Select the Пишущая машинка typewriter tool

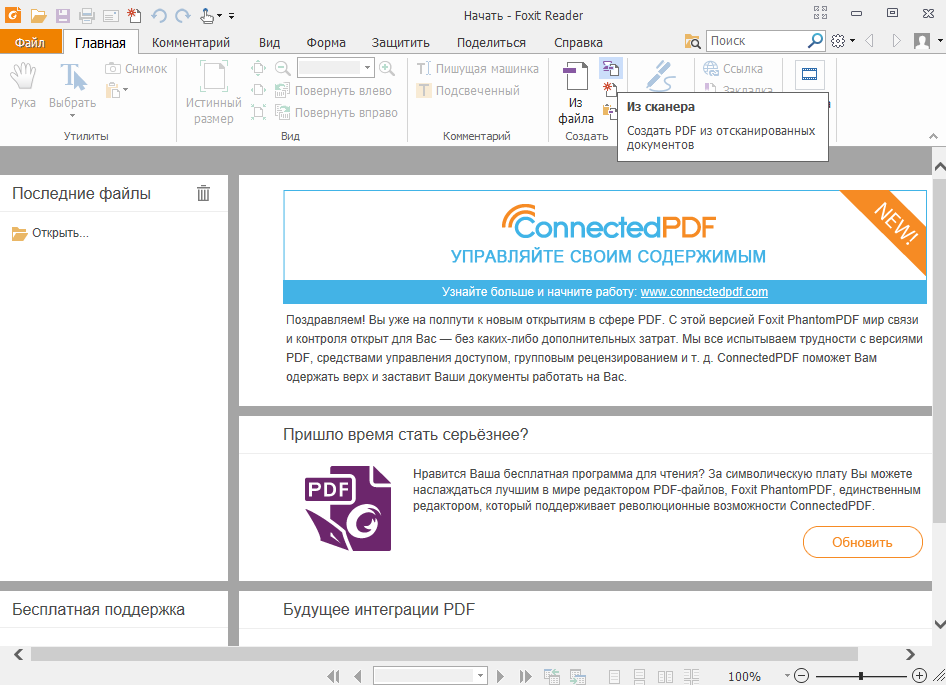pos(477,69)
